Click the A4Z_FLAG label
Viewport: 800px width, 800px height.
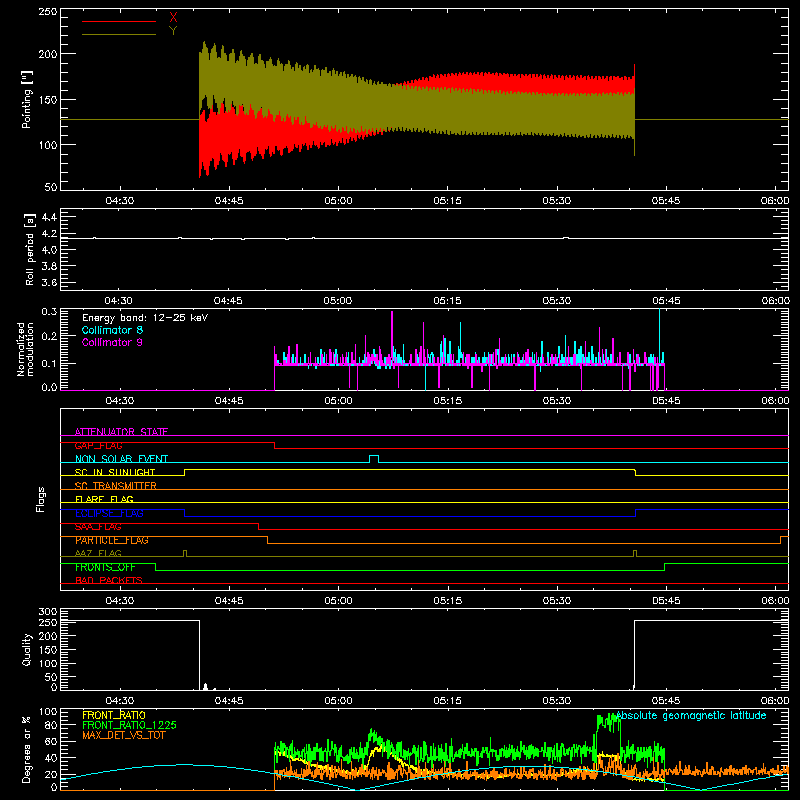click(98, 553)
